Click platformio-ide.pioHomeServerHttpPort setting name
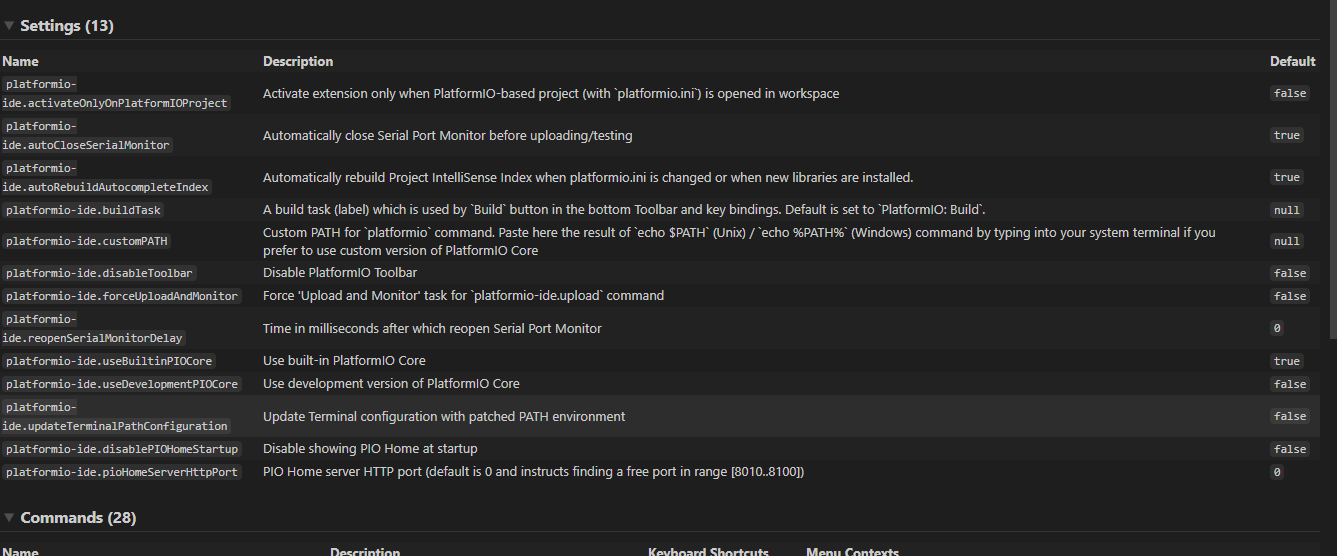 pos(121,472)
